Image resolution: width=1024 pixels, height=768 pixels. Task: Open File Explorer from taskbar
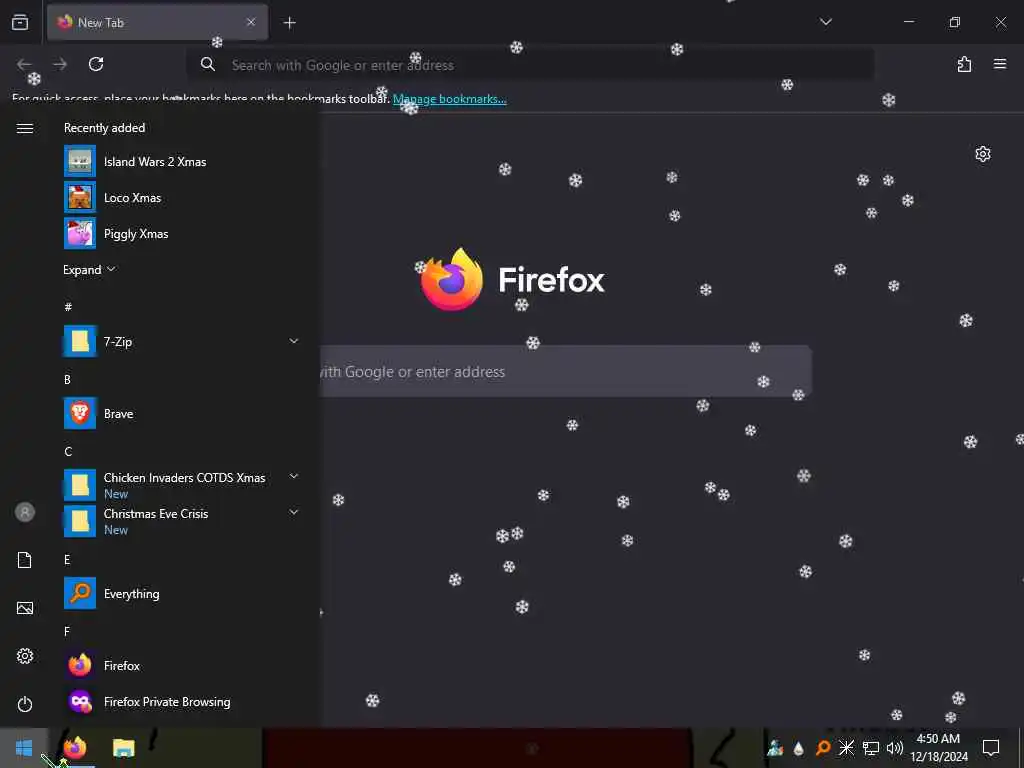pos(123,748)
